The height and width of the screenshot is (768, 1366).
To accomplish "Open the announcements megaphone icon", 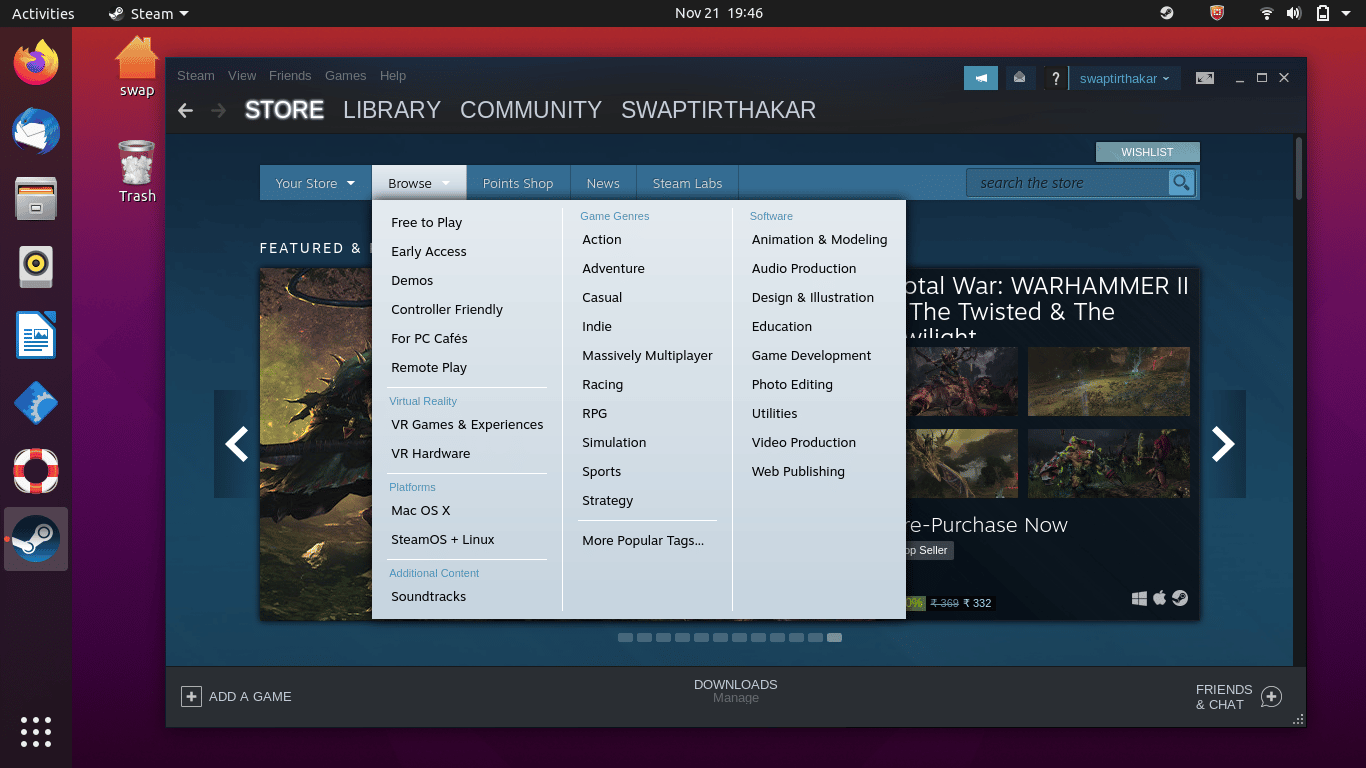I will [x=981, y=78].
